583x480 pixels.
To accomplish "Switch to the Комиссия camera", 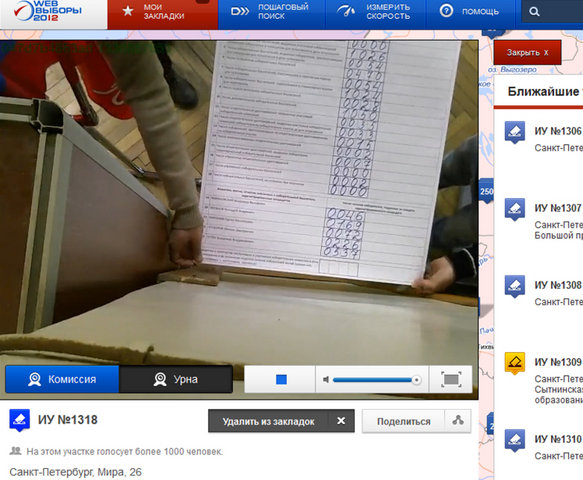I will pos(62,379).
